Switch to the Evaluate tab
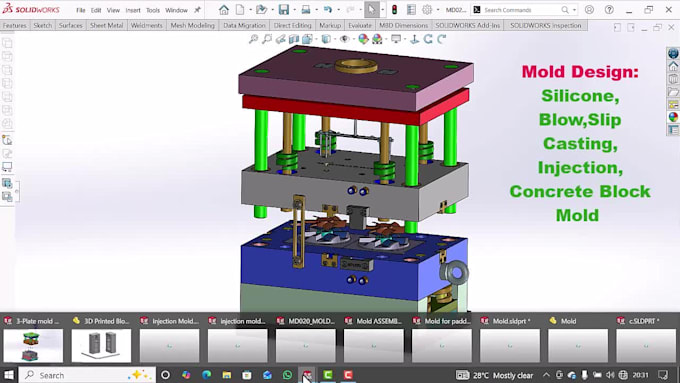This screenshot has height=383, width=680. (360, 25)
